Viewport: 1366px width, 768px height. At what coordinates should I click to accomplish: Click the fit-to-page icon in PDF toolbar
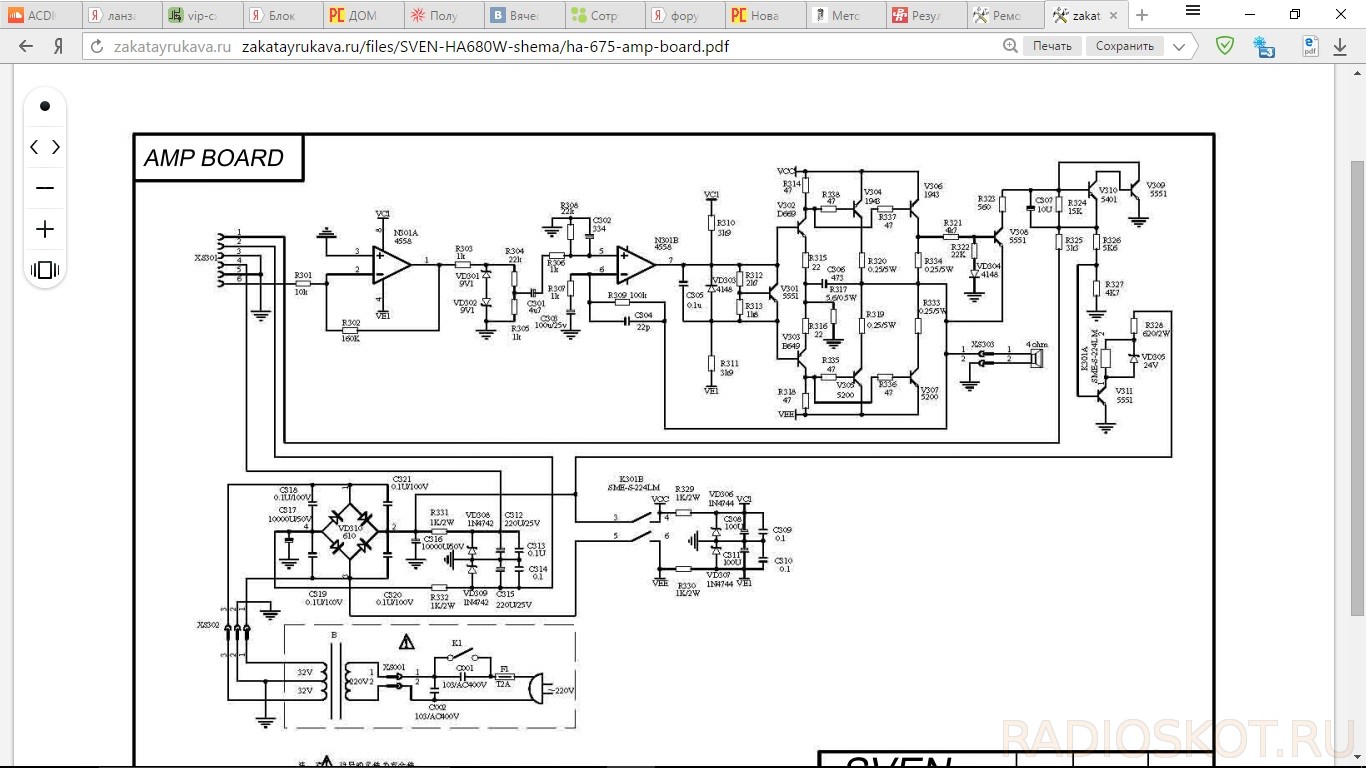[x=45, y=270]
